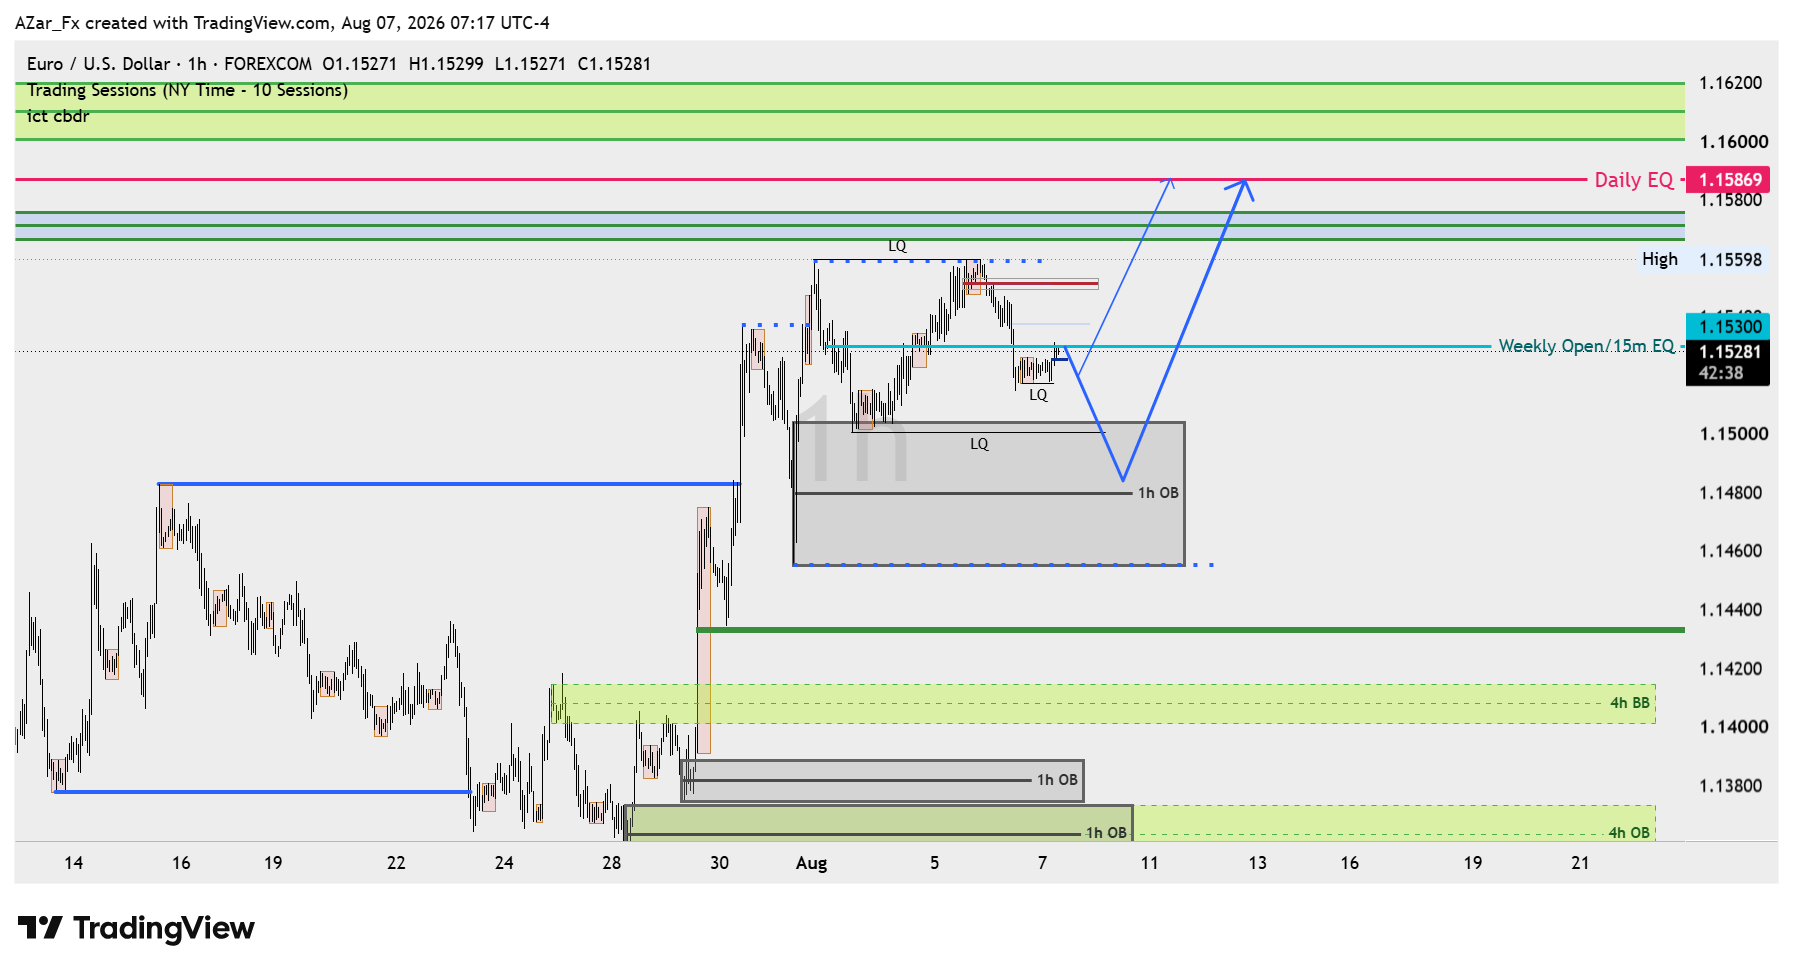1793x973 pixels.
Task: Click the 42:38 candle countdown timer
Action: click(1721, 373)
